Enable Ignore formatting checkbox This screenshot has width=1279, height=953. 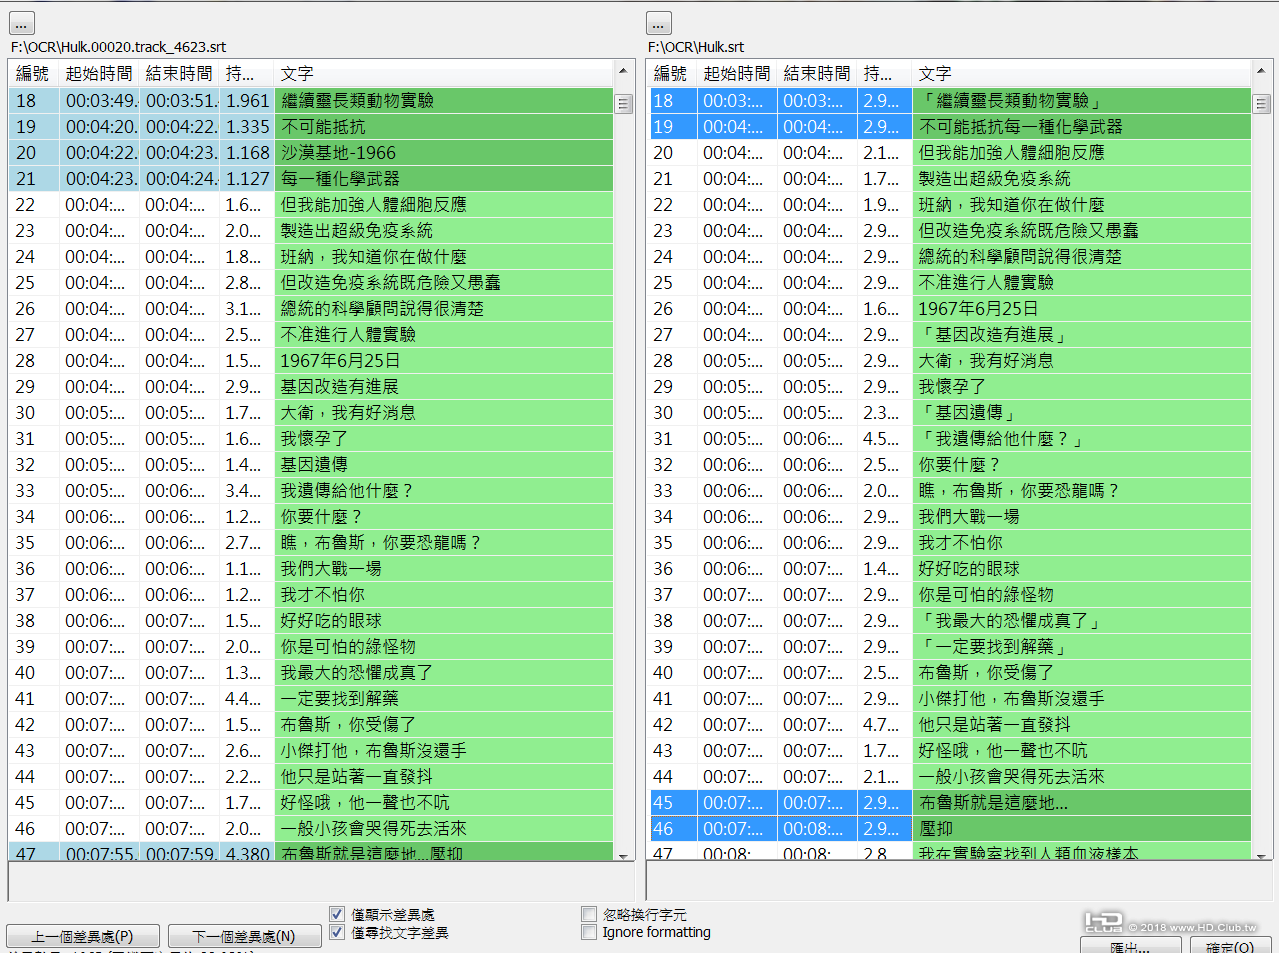pyautogui.click(x=589, y=932)
